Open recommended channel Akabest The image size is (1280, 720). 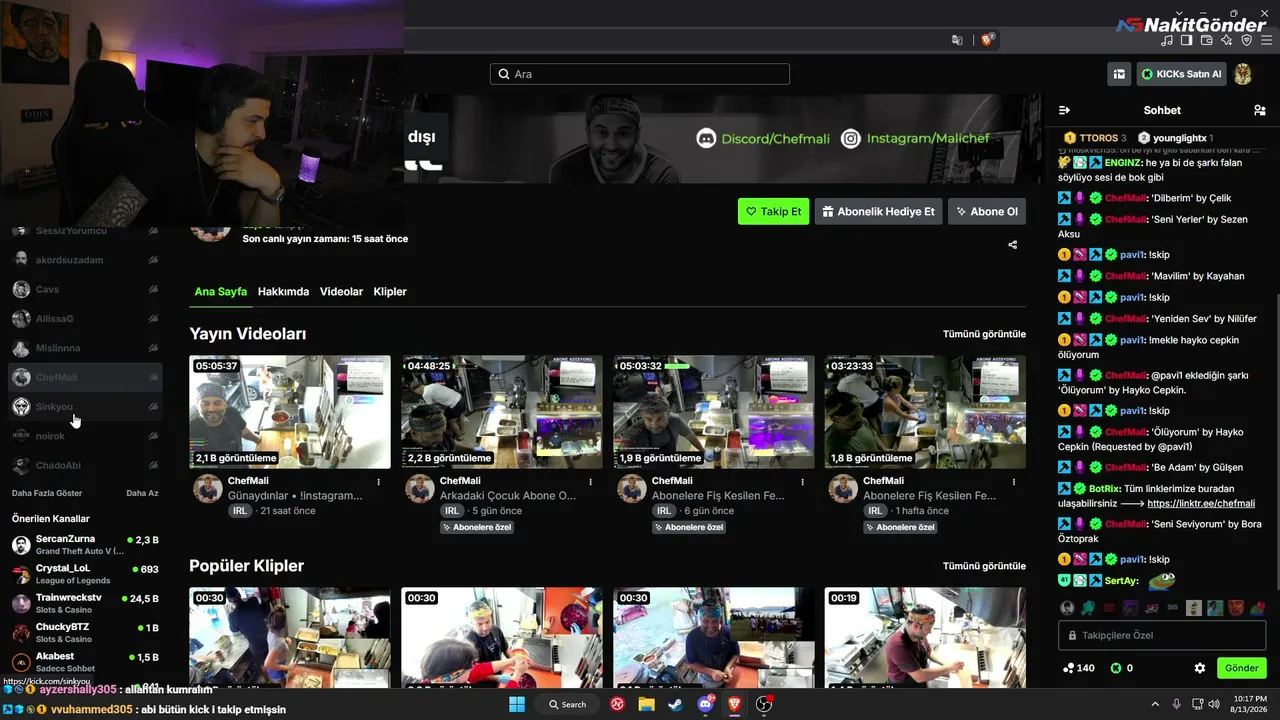pyautogui.click(x=84, y=661)
